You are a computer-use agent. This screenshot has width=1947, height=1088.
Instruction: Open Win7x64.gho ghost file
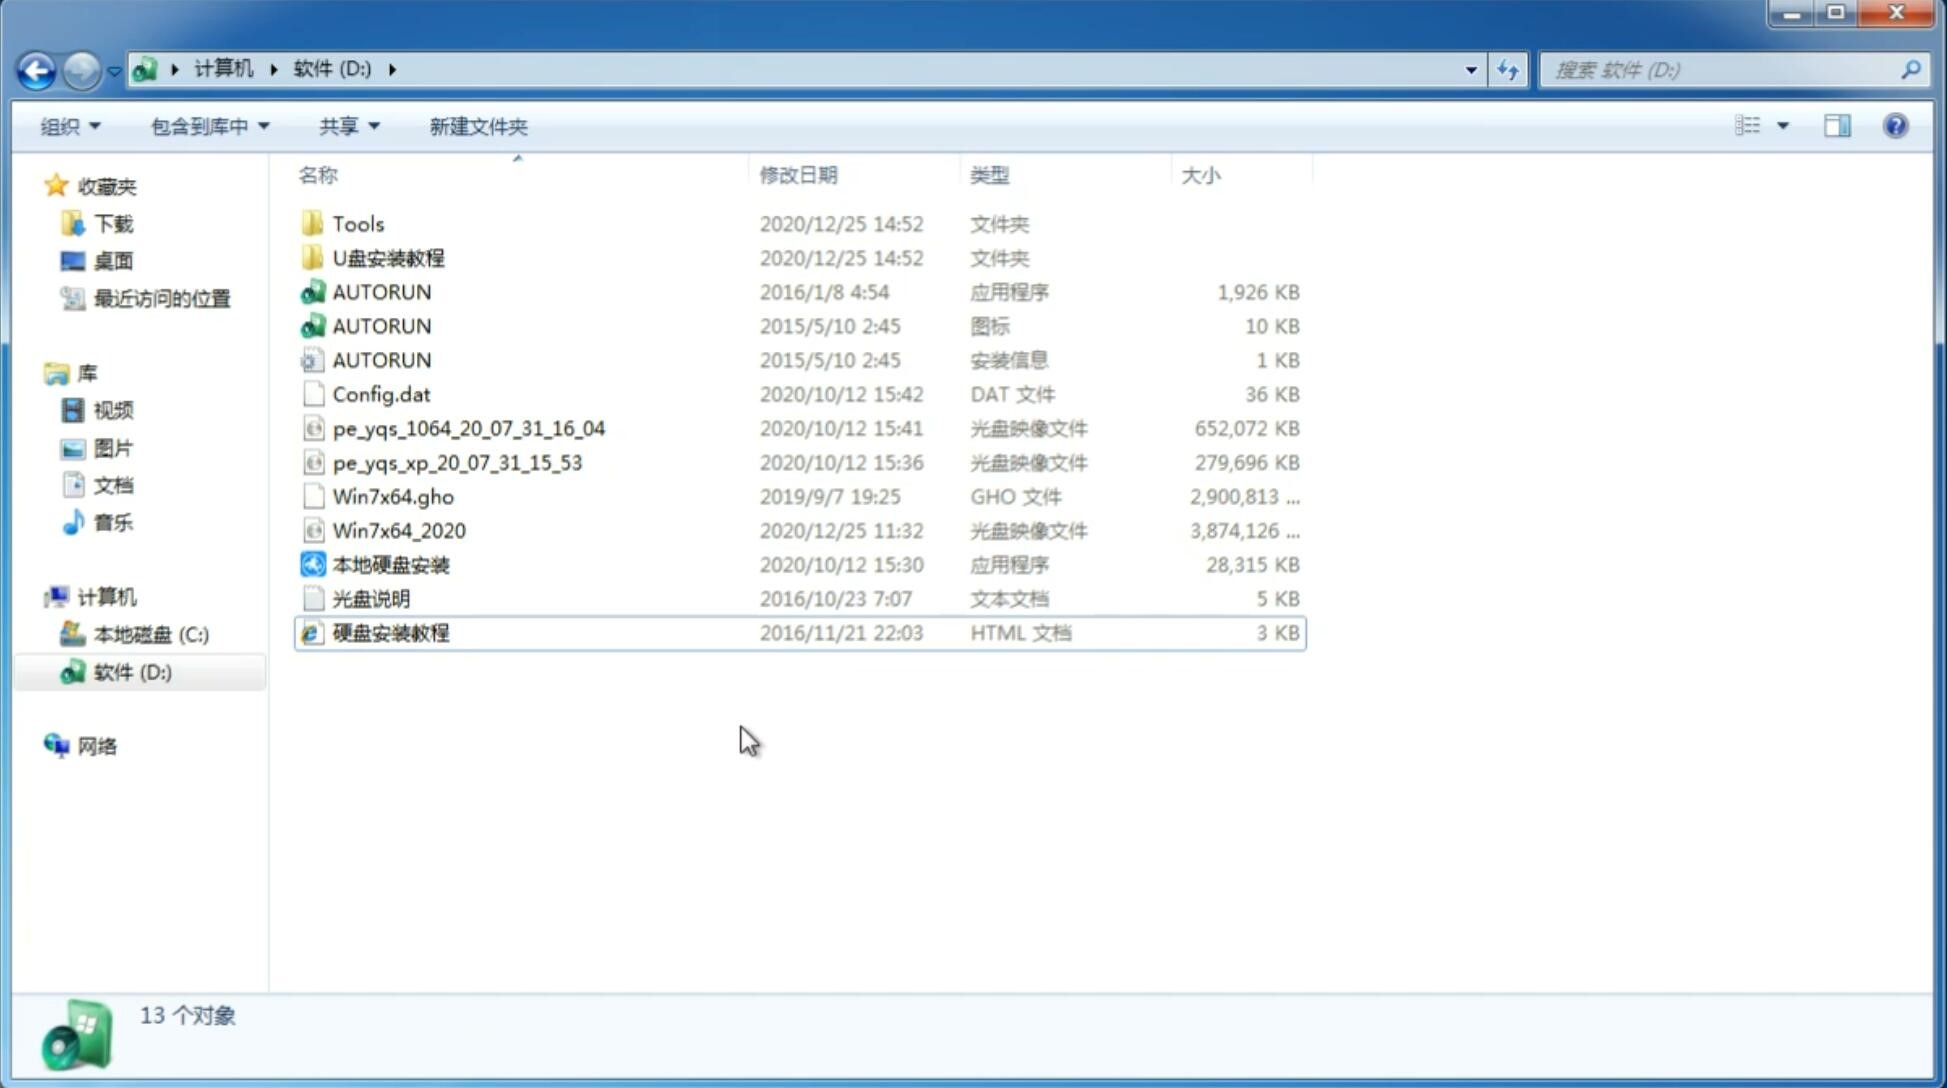[x=394, y=496]
